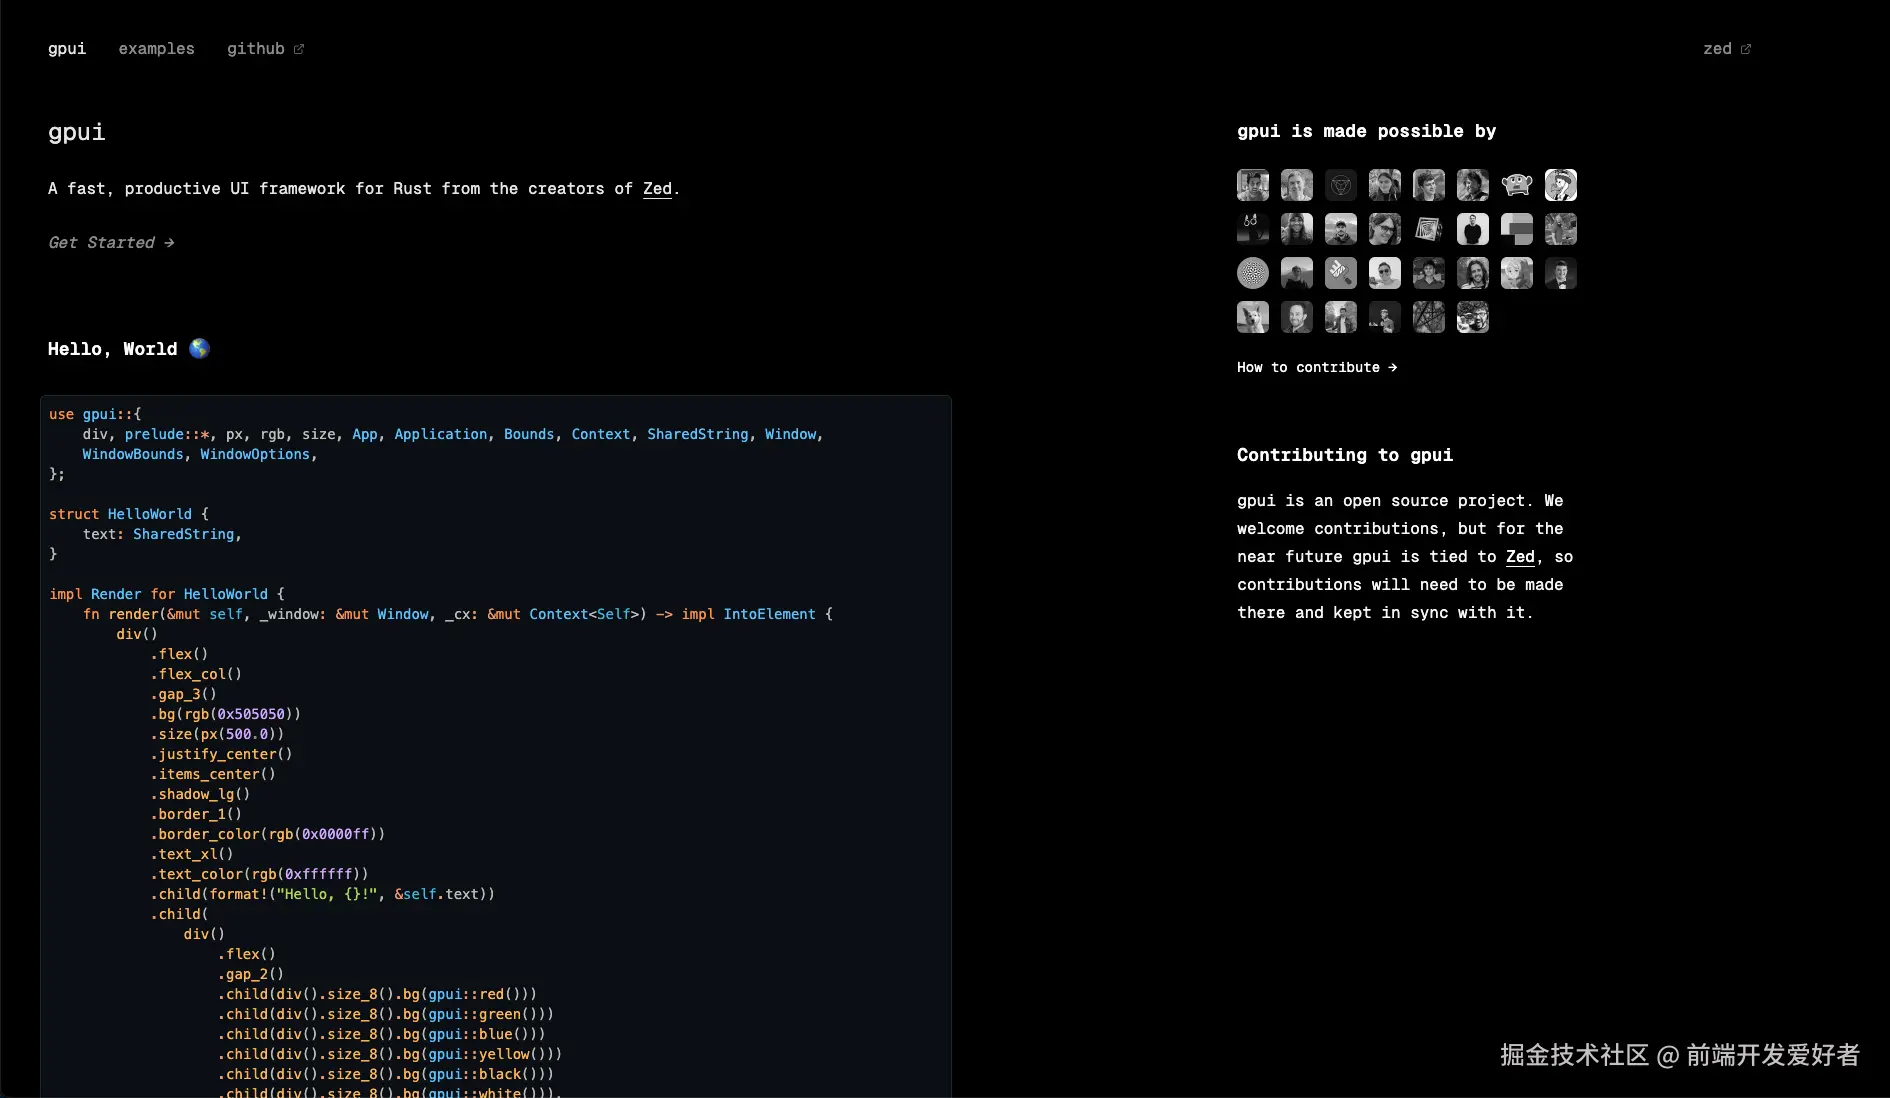The image size is (1890, 1098).
Task: Click the nested spiral squares avatar
Action: click(1429, 229)
